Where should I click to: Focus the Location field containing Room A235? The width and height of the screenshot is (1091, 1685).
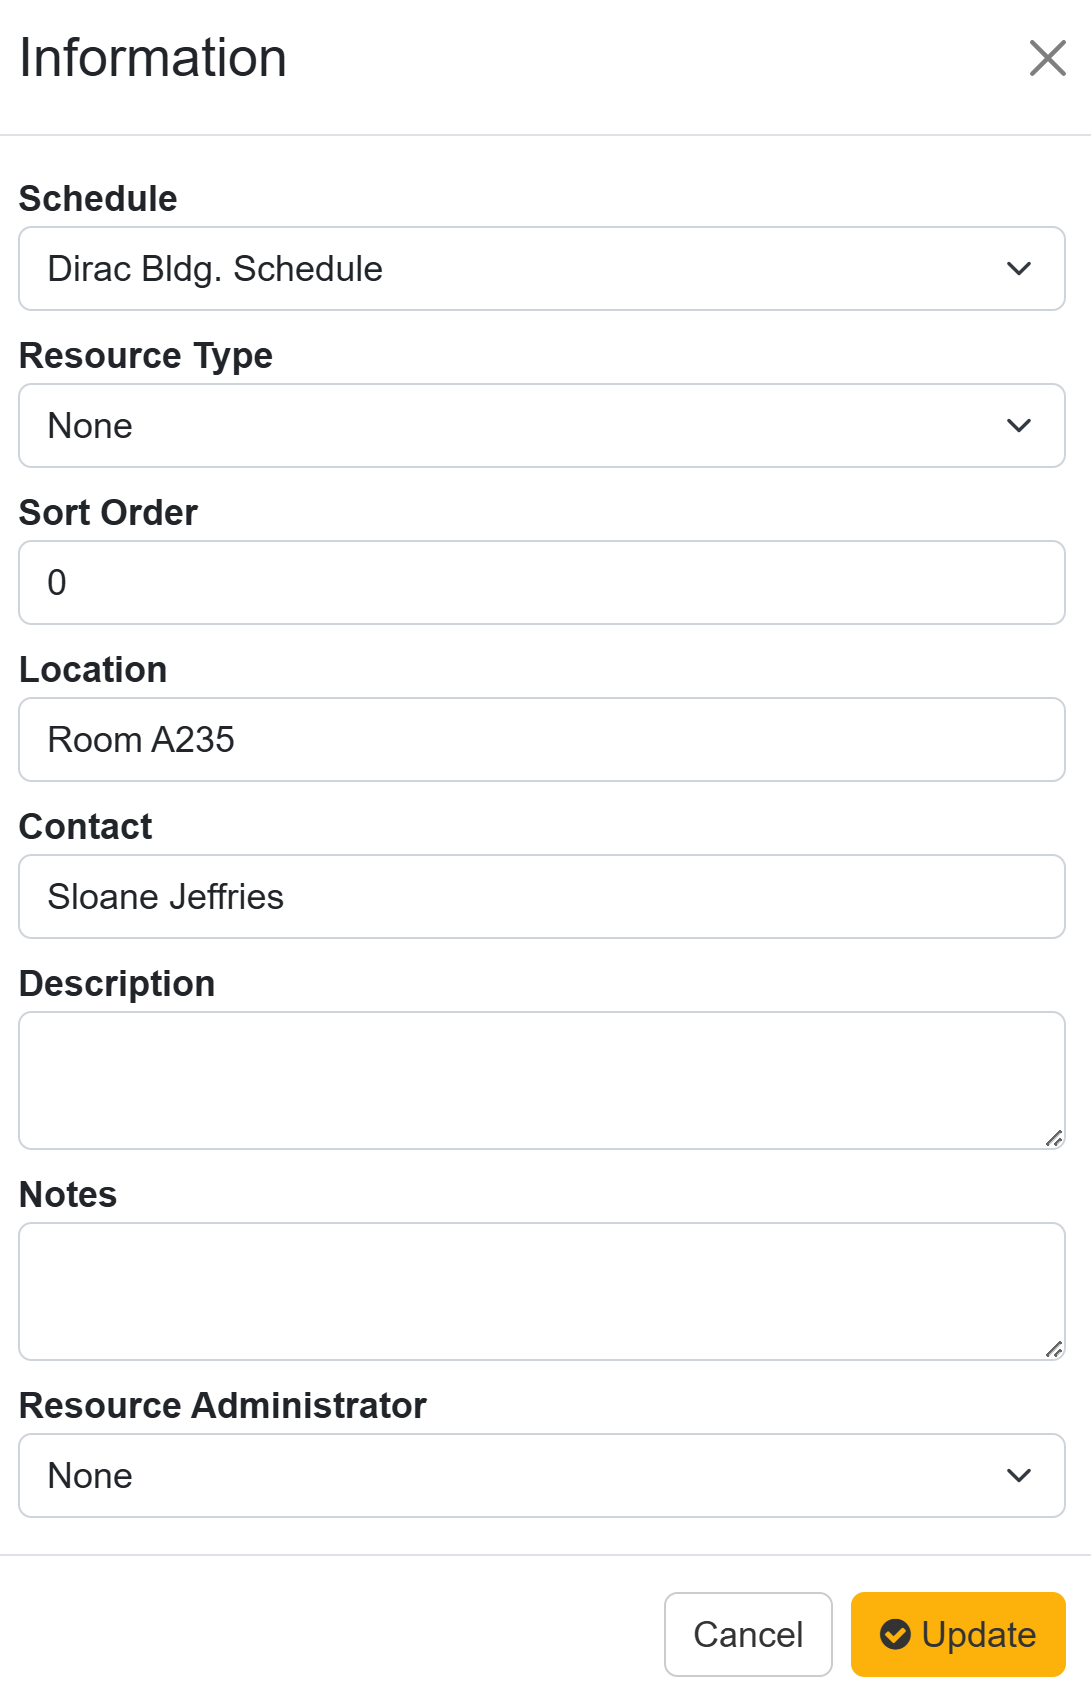541,740
